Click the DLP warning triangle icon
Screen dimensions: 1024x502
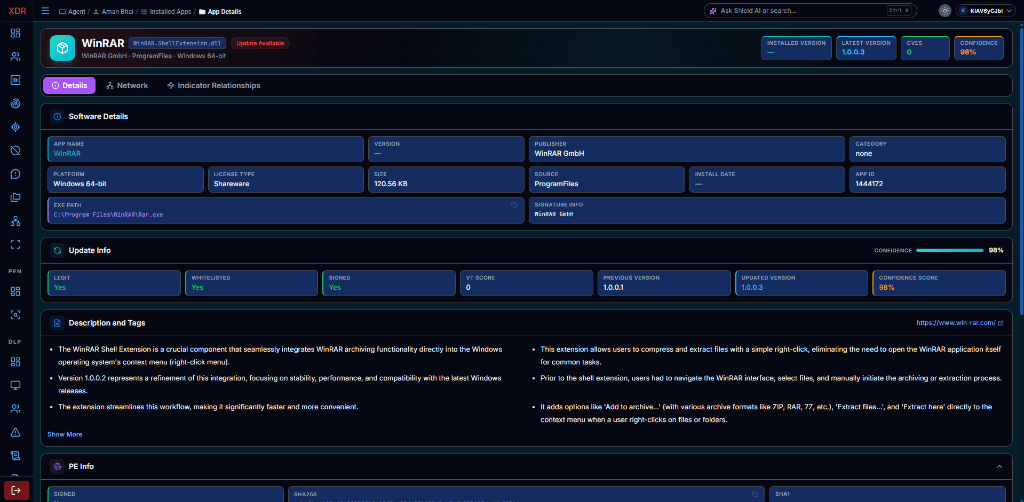pos(16,432)
